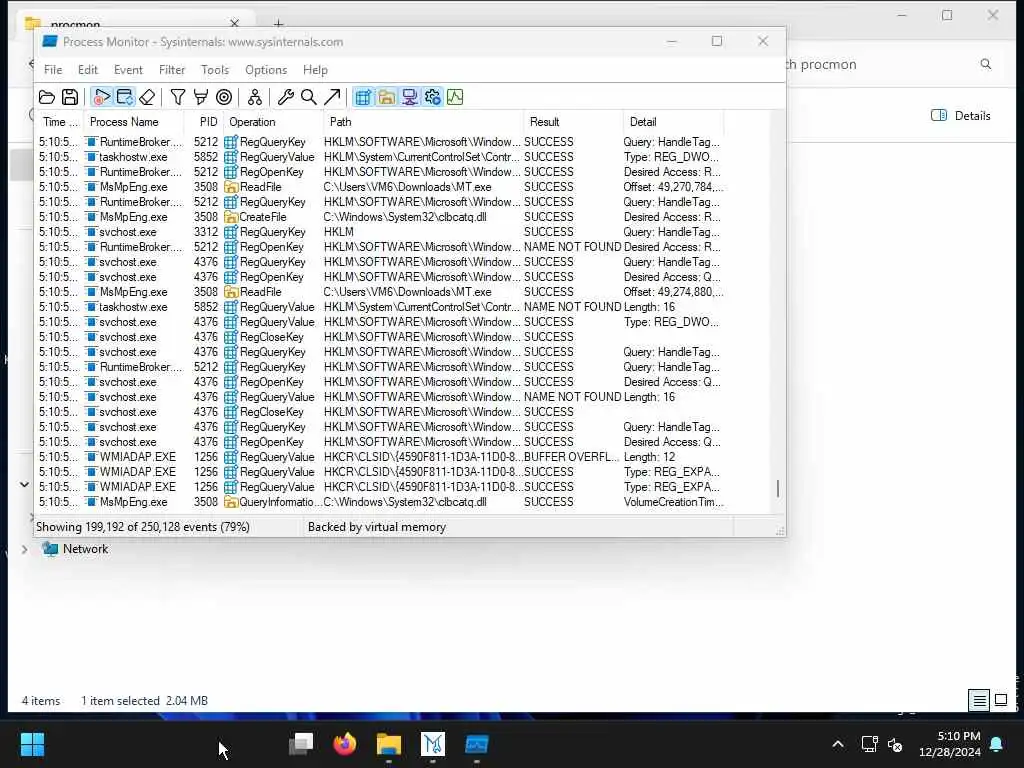Image resolution: width=1024 pixels, height=768 pixels.
Task: Open a saved log with Open icon
Action: [x=47, y=97]
